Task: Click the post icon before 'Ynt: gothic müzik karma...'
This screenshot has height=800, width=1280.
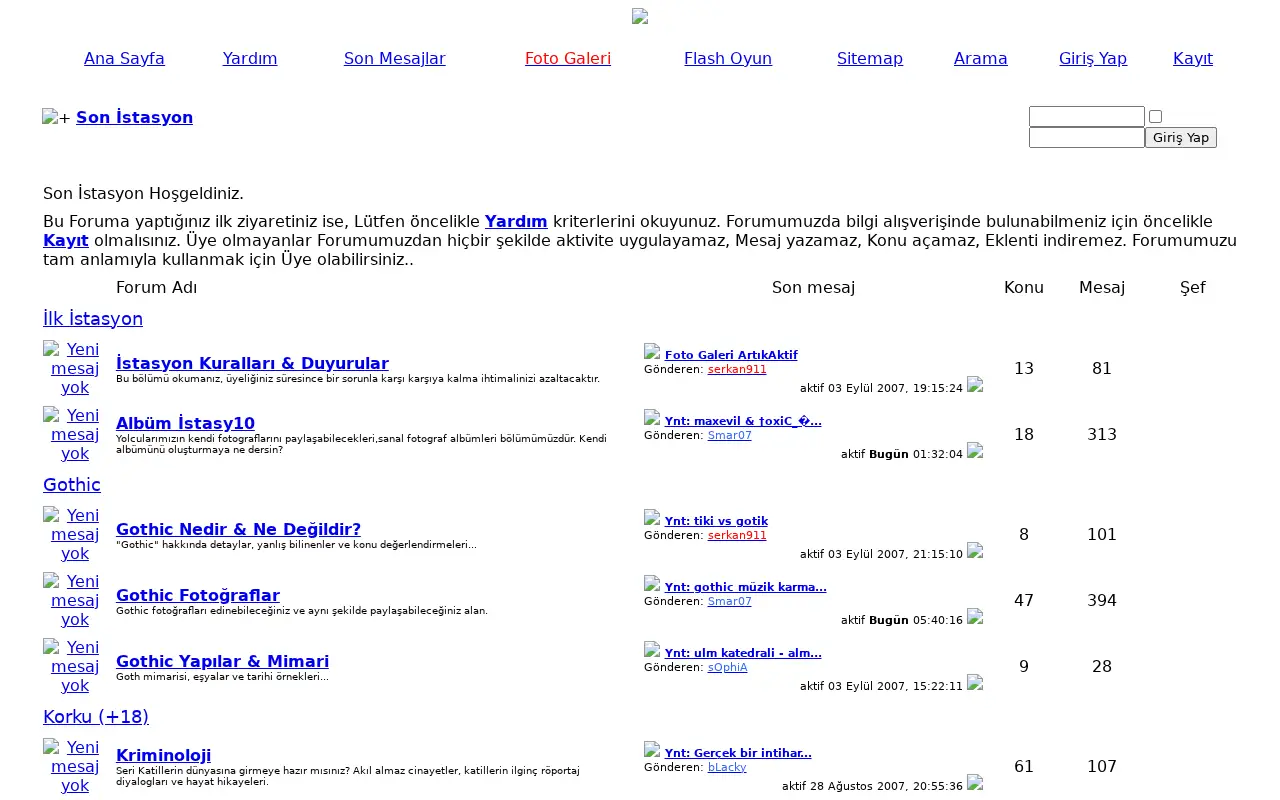Action: (x=652, y=584)
